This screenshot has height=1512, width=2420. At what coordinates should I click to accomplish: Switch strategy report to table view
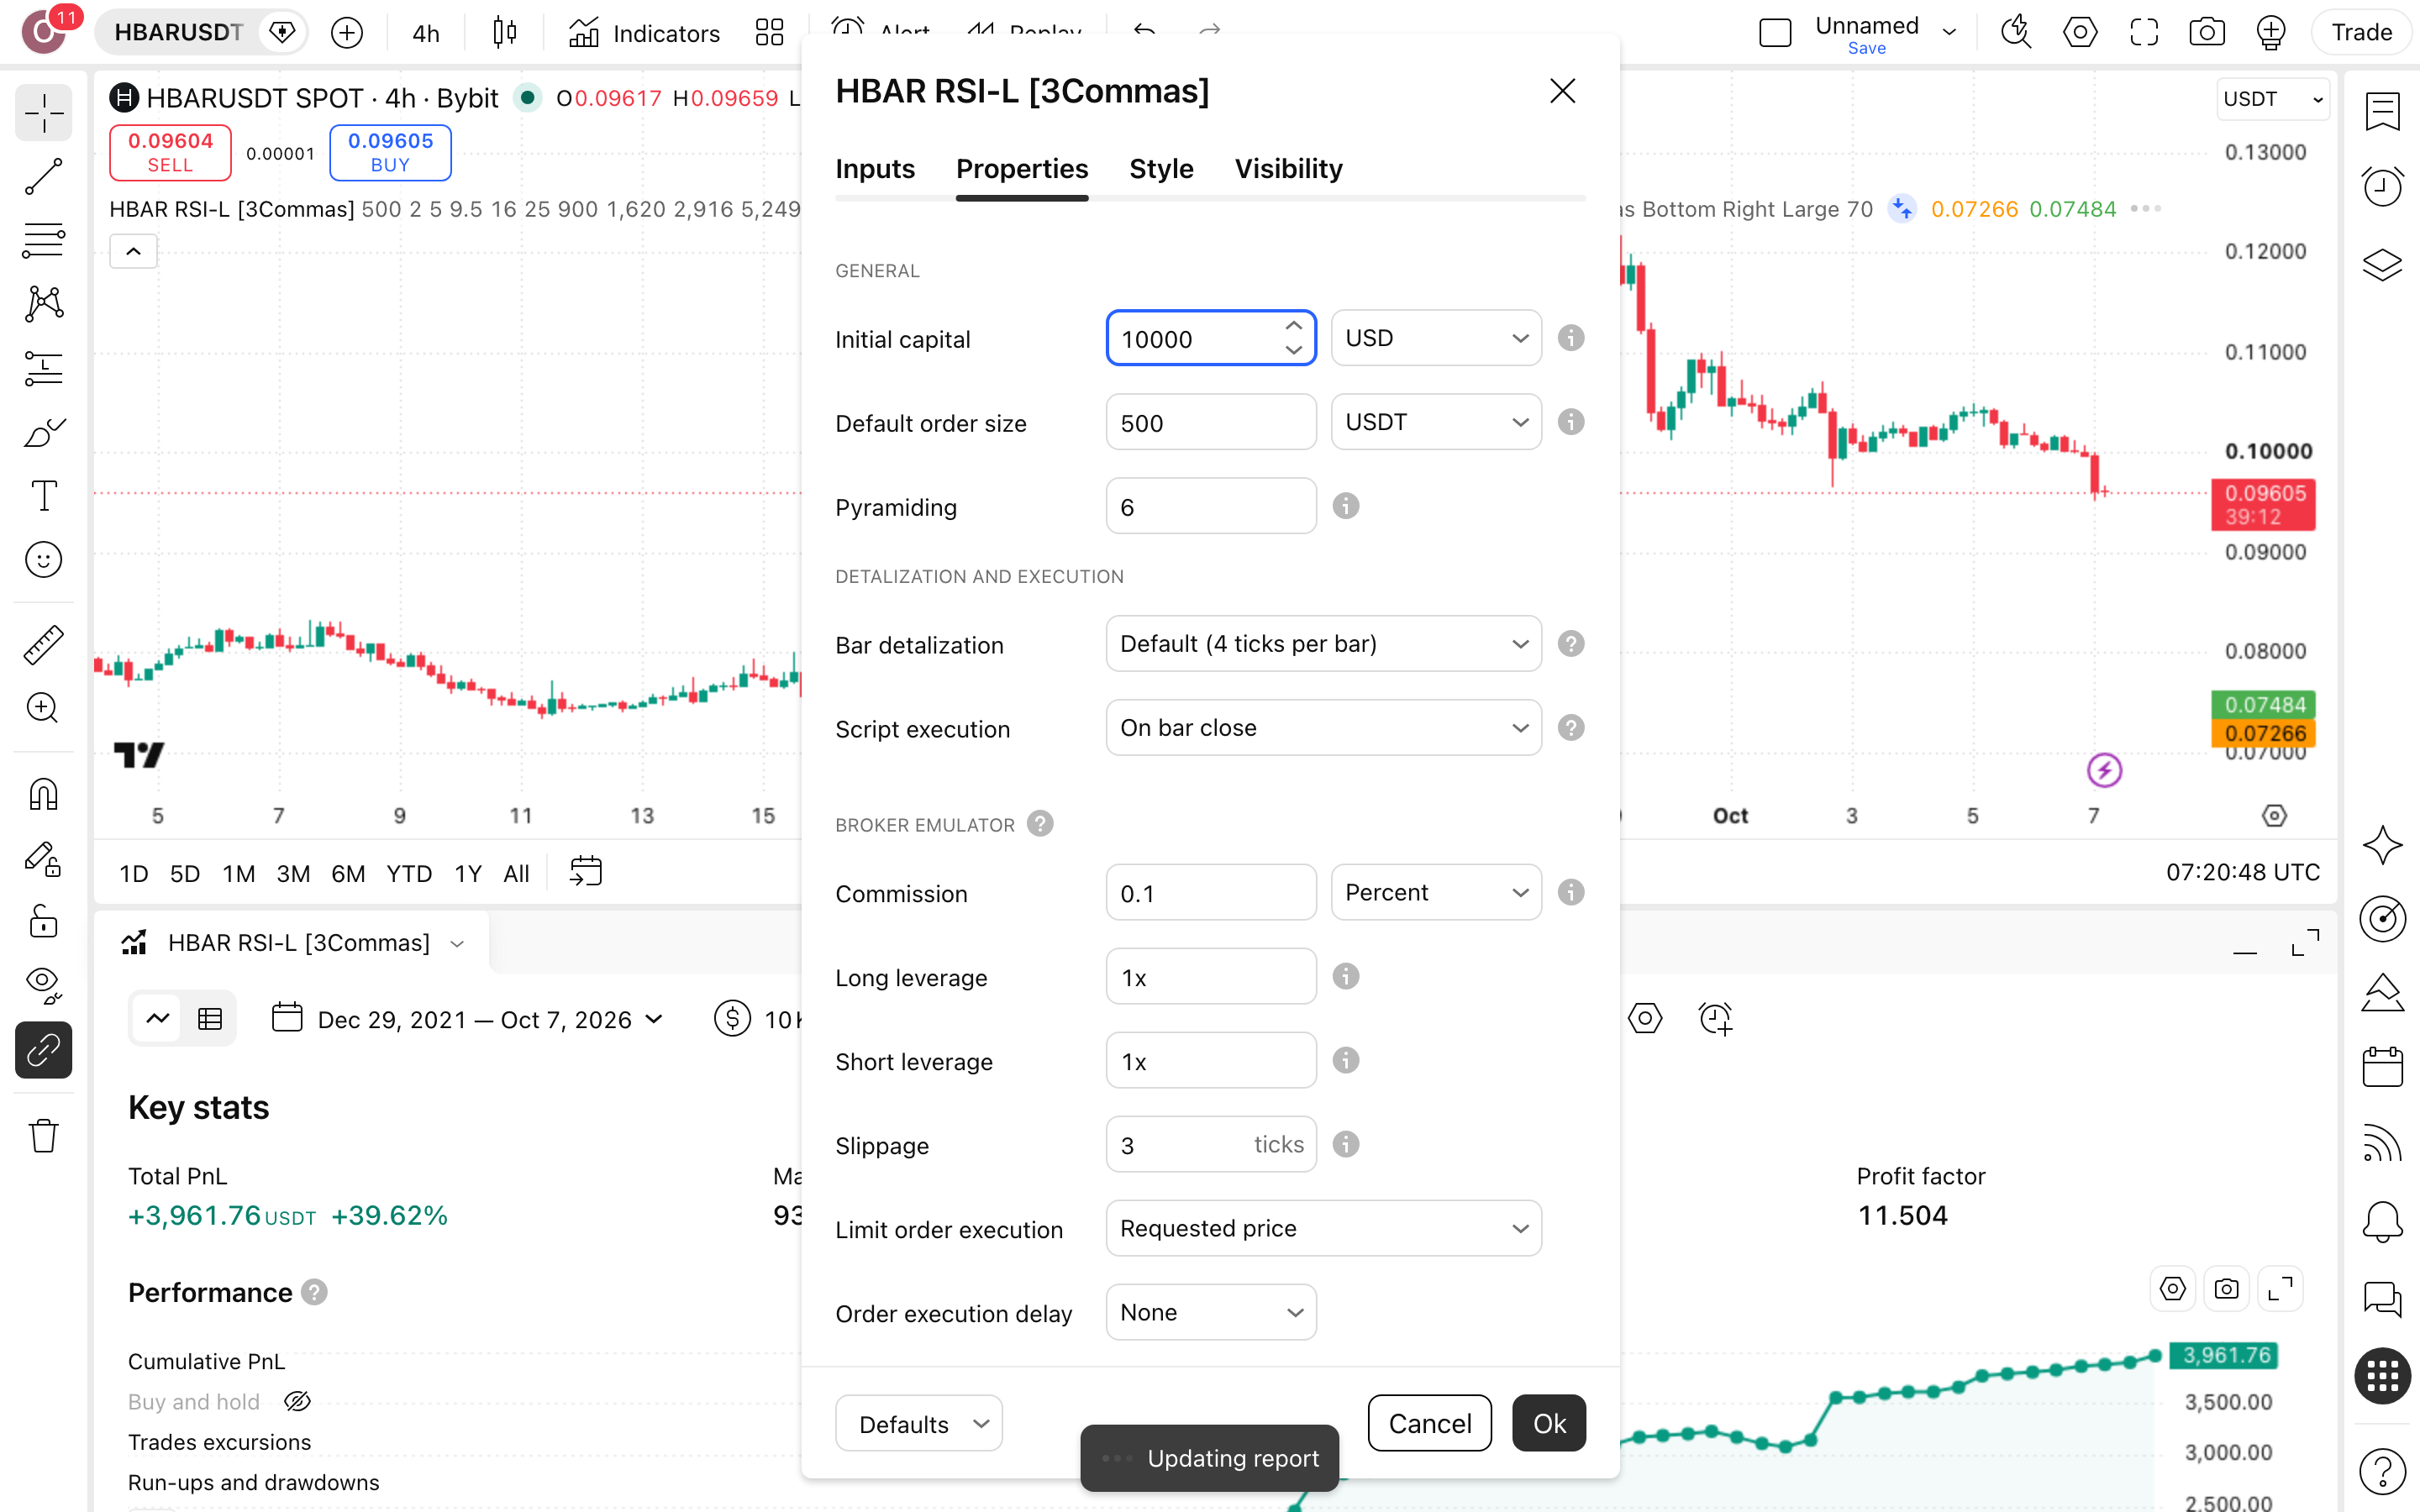click(x=210, y=1019)
